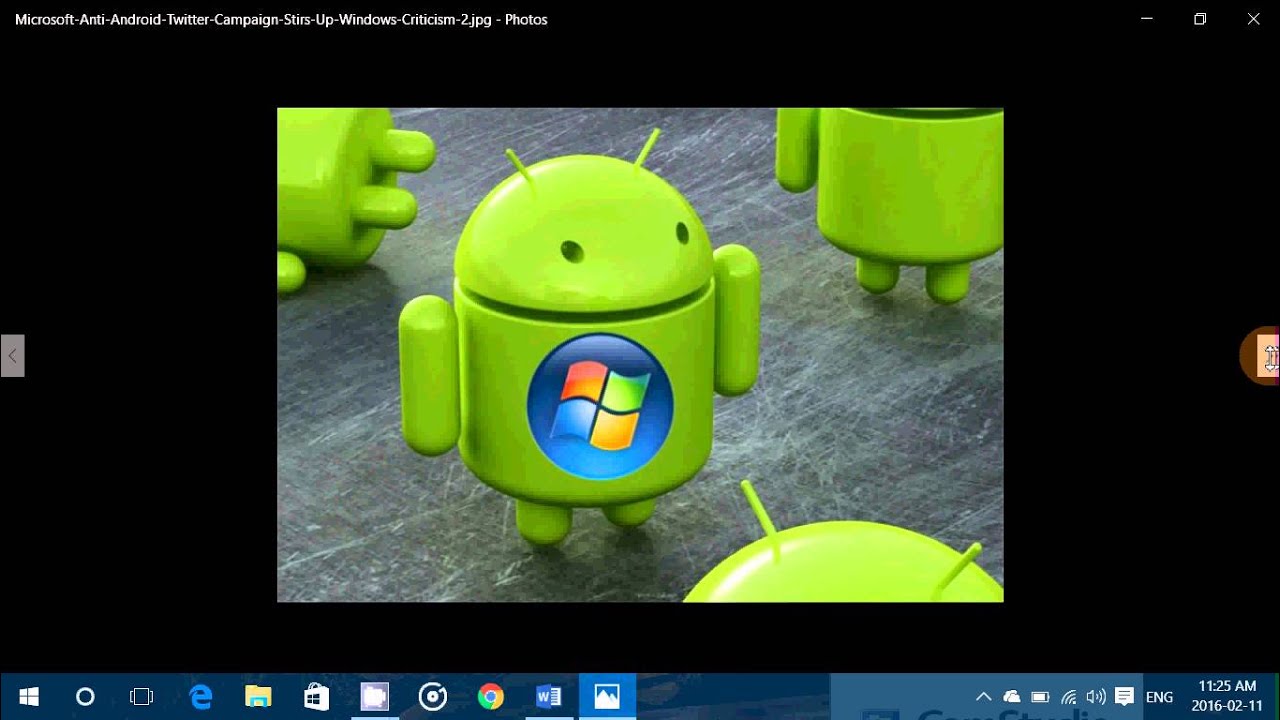1280x720 pixels.
Task: Click the Android robot photo
Action: click(x=640, y=355)
